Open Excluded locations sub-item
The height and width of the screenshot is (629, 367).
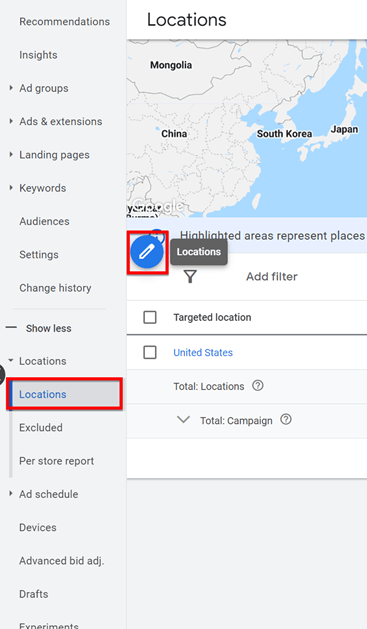point(41,428)
